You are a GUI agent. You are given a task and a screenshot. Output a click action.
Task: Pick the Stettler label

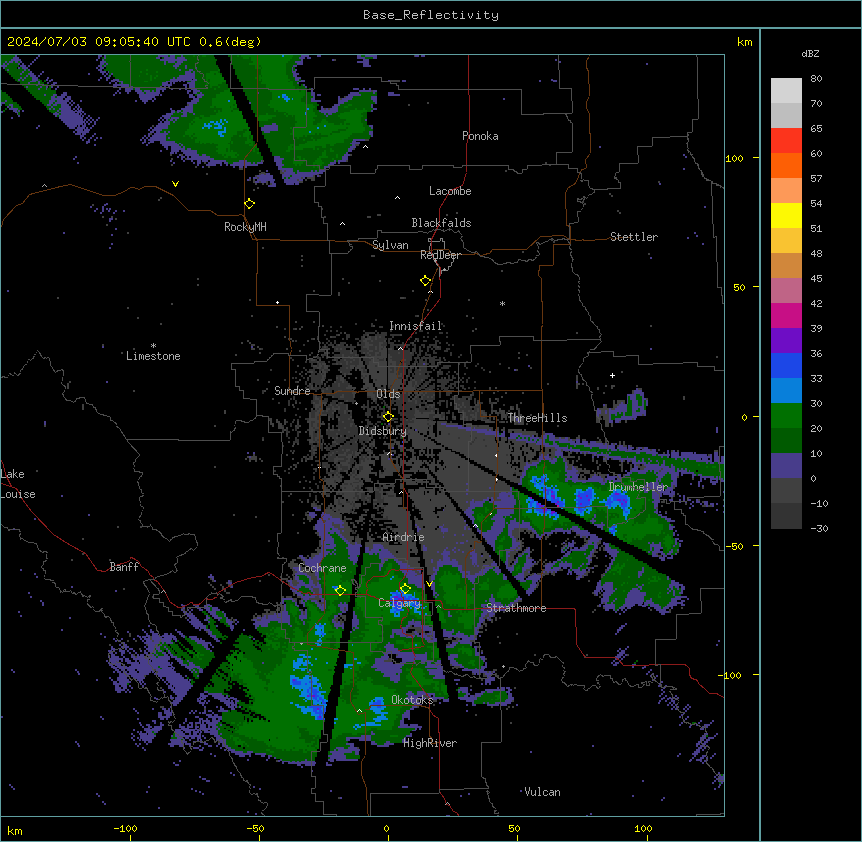[x=634, y=237]
